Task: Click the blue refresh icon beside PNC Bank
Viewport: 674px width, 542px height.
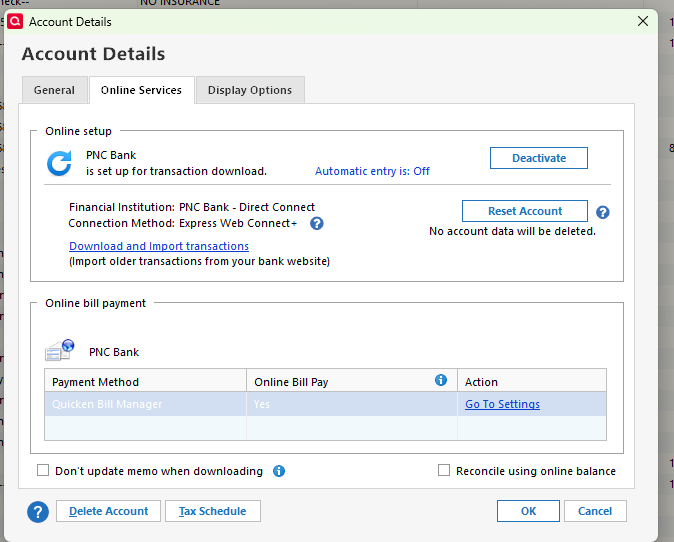Action: [59, 163]
